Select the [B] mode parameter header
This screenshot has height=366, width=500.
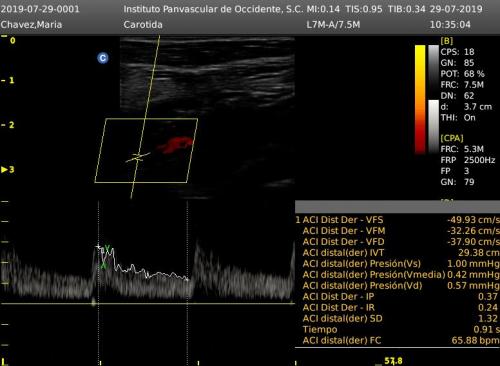tap(447, 41)
